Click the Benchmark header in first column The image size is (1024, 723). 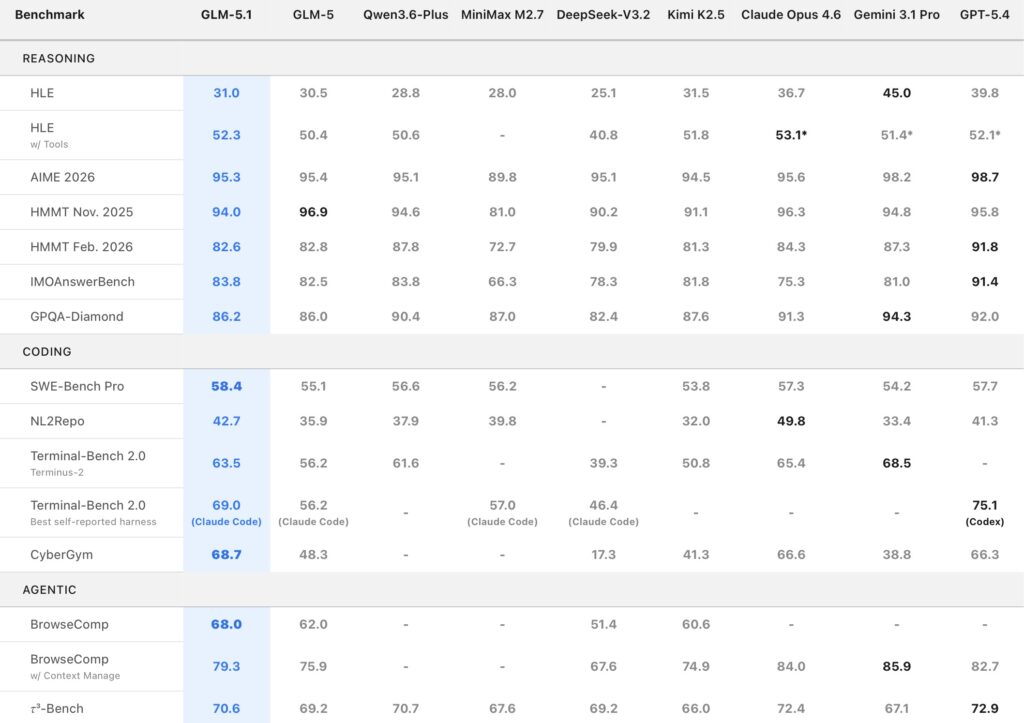point(49,15)
